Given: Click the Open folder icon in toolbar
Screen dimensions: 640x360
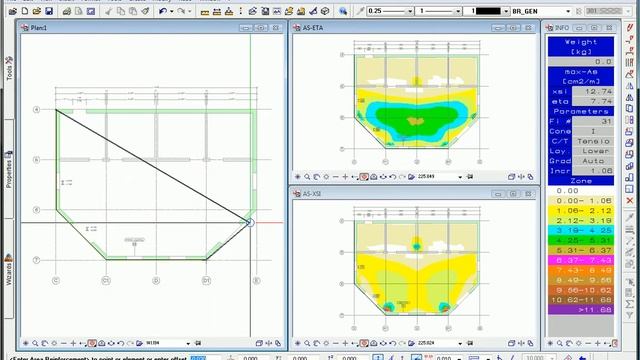Looking at the screenshot, I should [37, 11].
